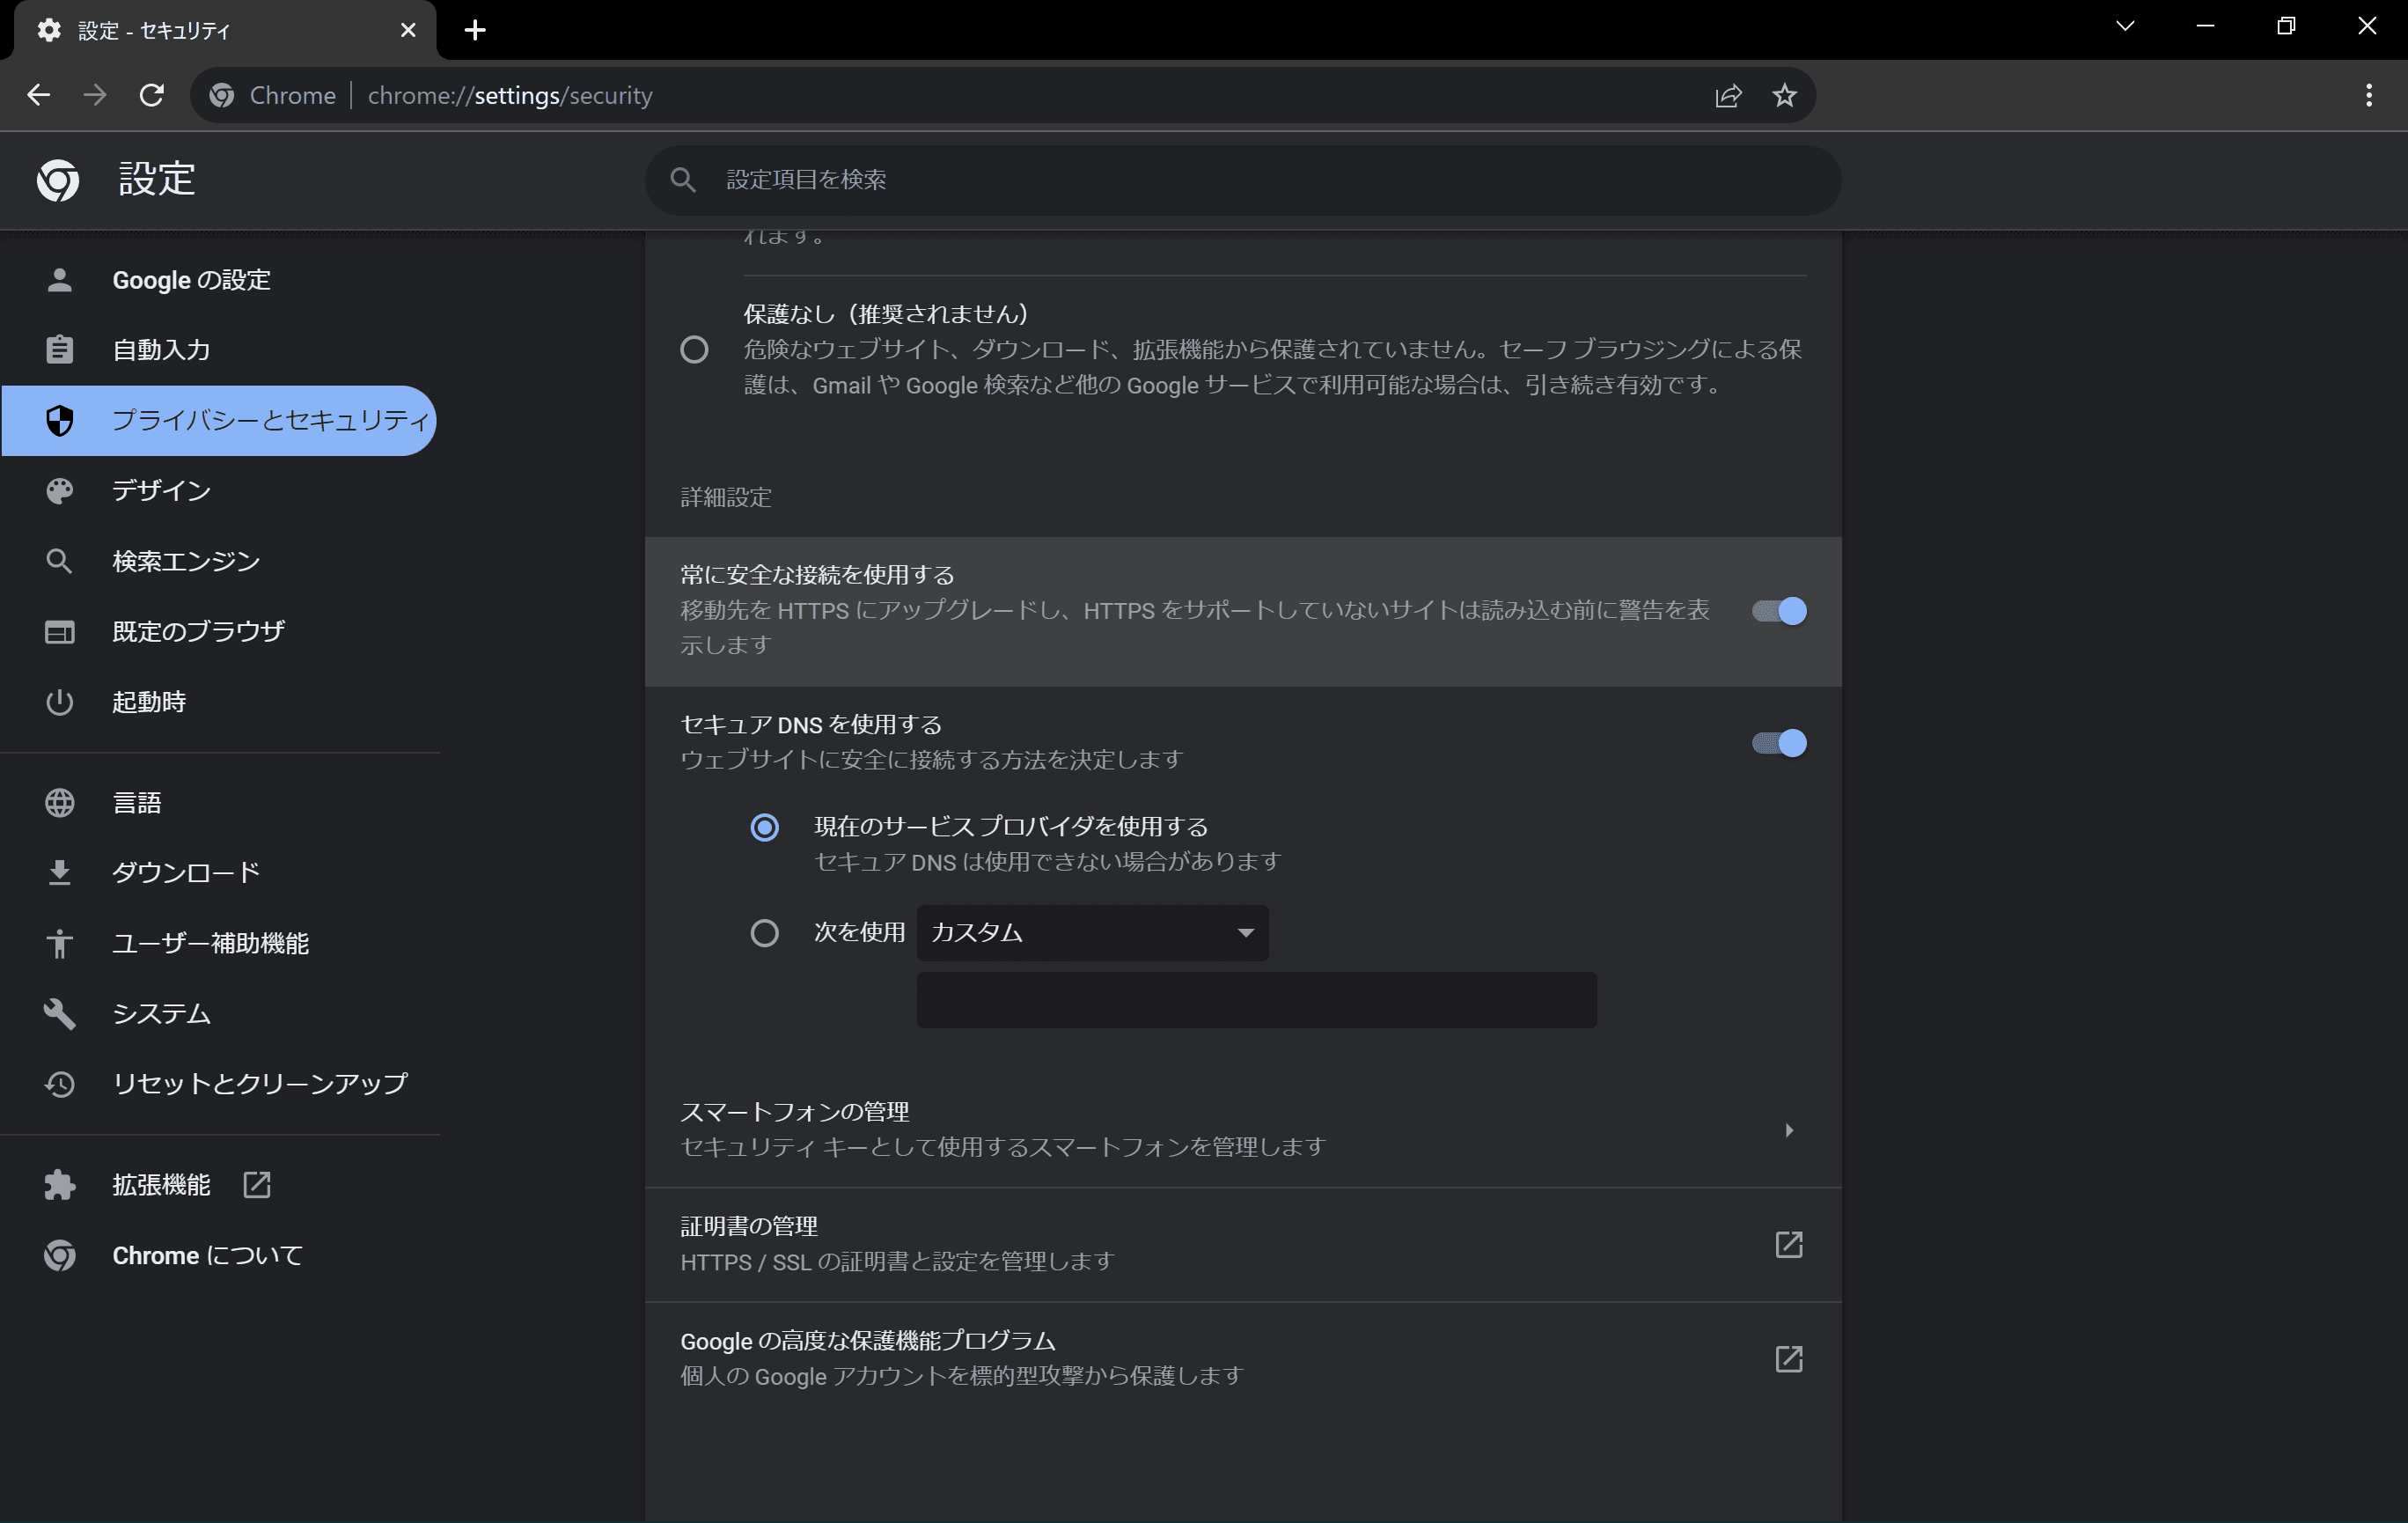This screenshot has width=2408, height=1523.
Task: Click the puzzle piece icon for 拡張機能
Action: click(x=60, y=1185)
